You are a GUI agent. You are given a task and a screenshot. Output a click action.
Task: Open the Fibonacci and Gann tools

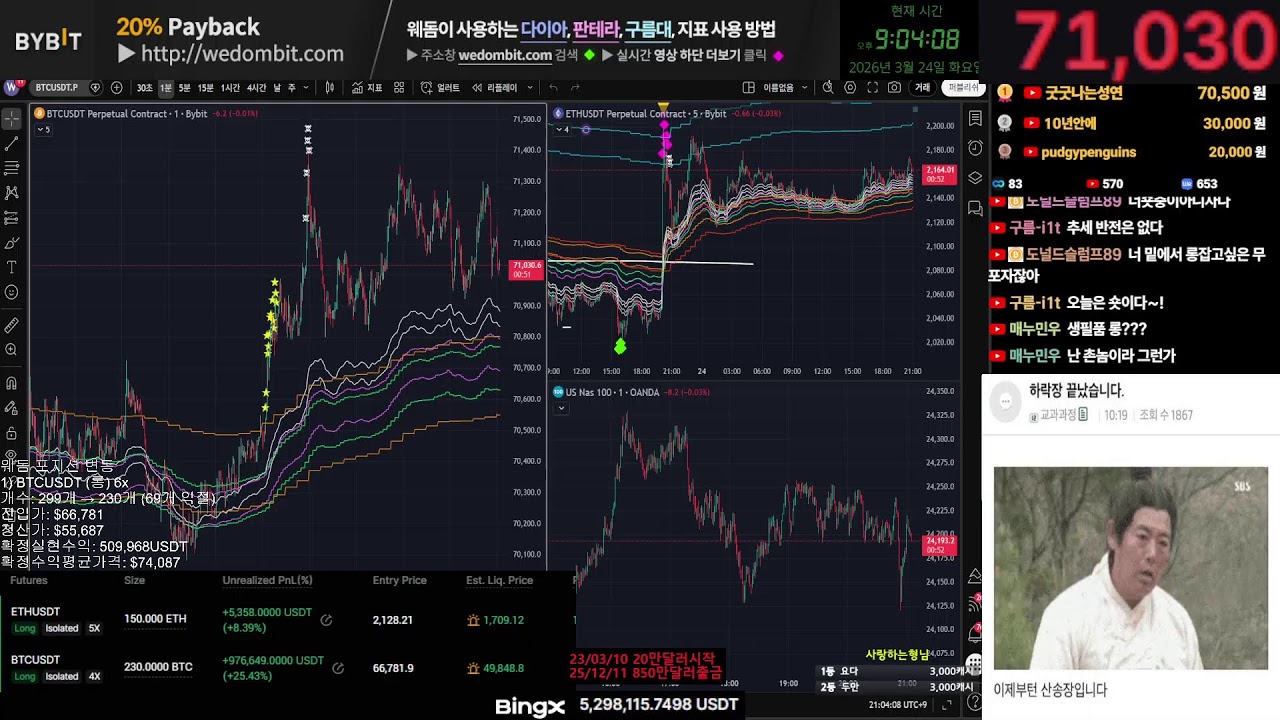(x=12, y=168)
